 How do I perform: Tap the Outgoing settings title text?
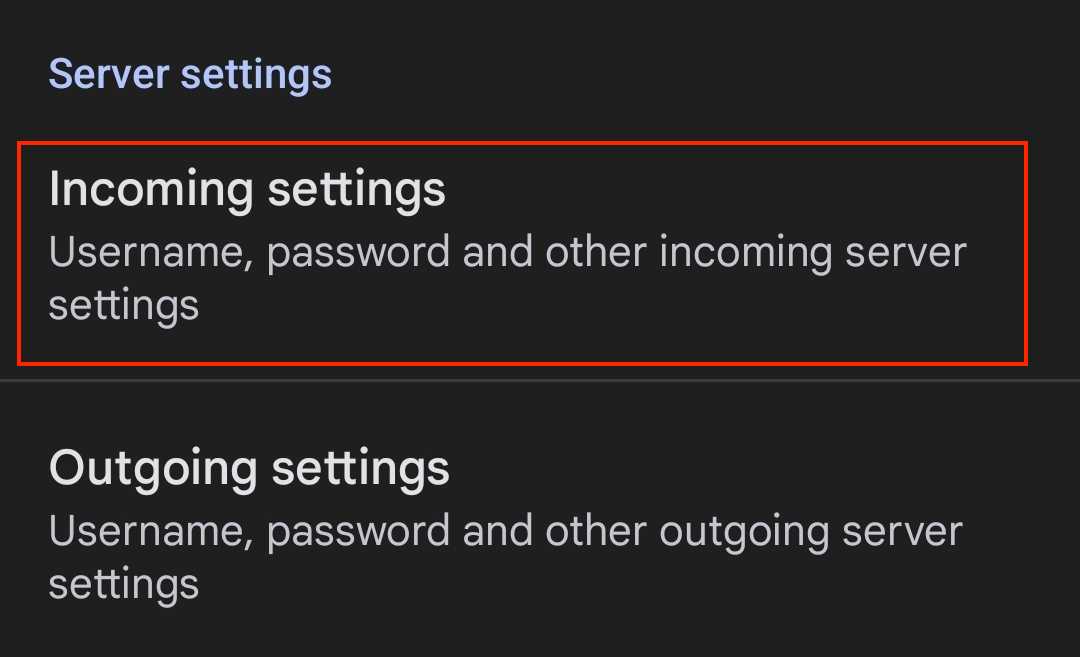[249, 470]
